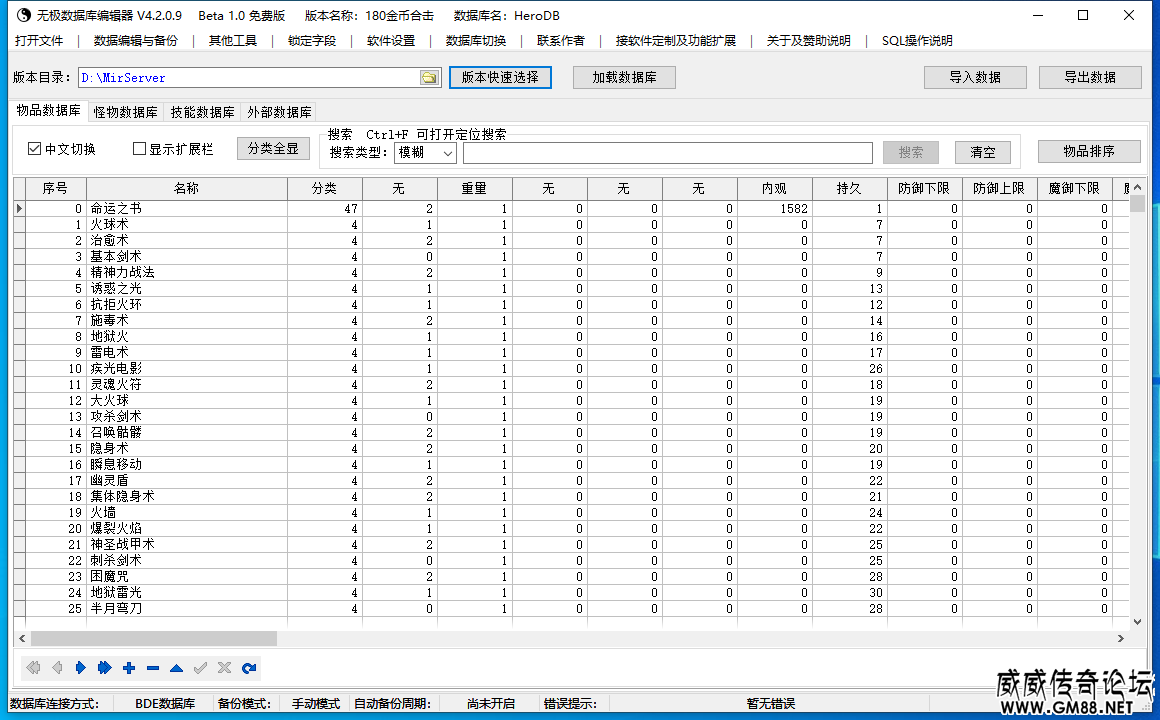Viewport: 1160px width, 720px height.
Task: Click the 序号 column header
Action: (x=55, y=189)
